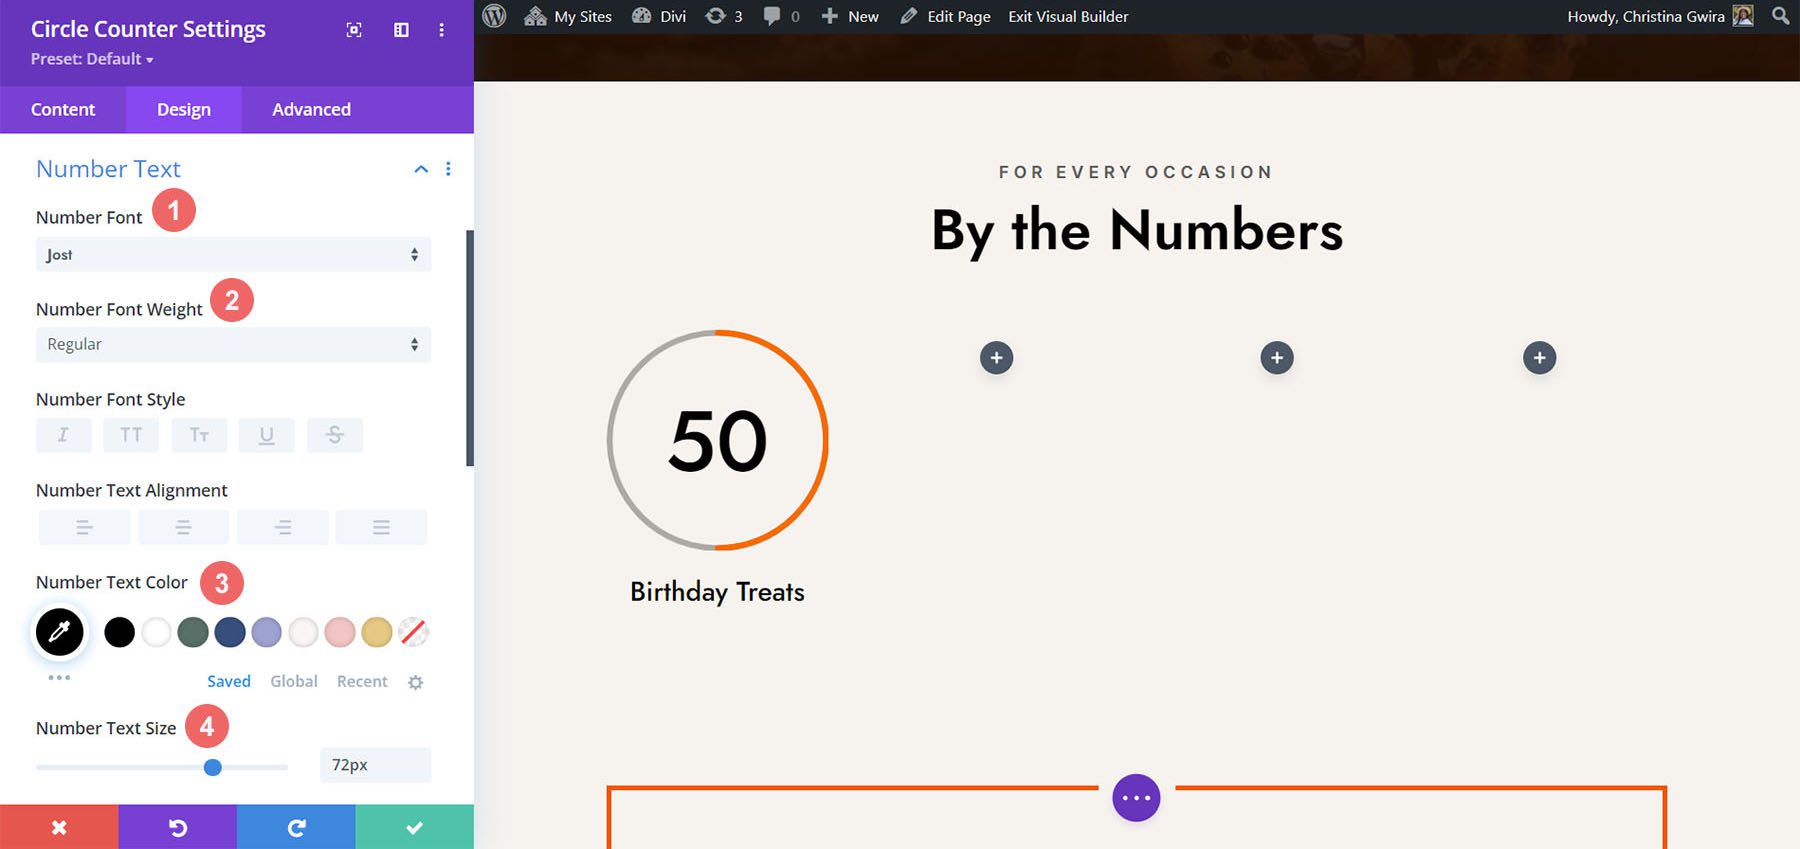Add module to the third column
The image size is (1800, 849).
[x=1277, y=358]
